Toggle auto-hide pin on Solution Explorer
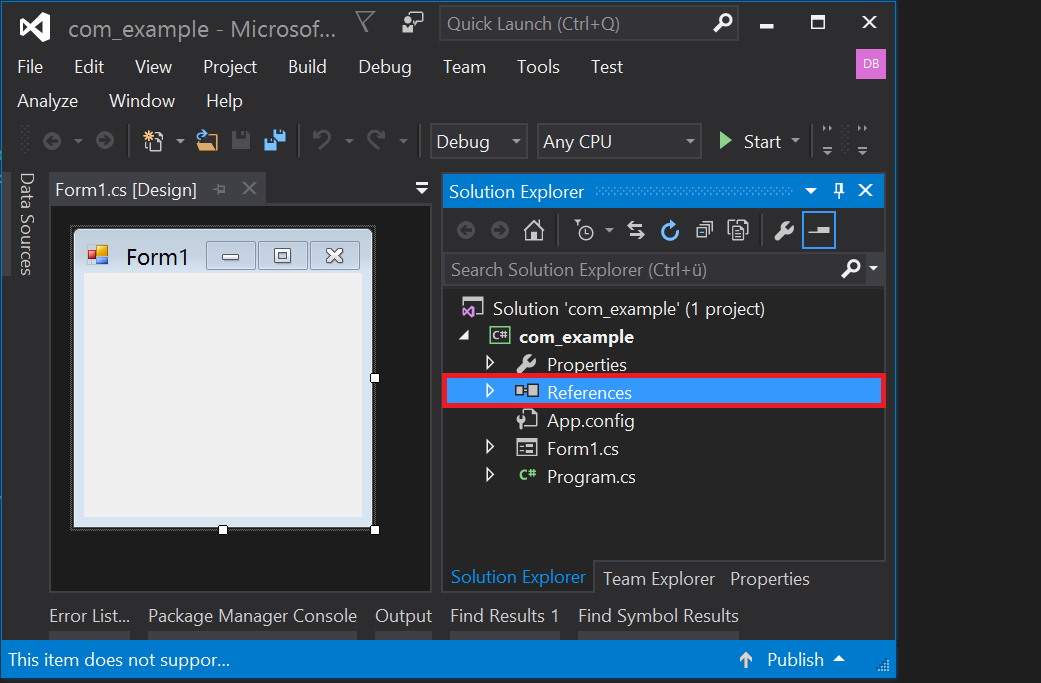Viewport: 1041px width, 683px height. (839, 191)
